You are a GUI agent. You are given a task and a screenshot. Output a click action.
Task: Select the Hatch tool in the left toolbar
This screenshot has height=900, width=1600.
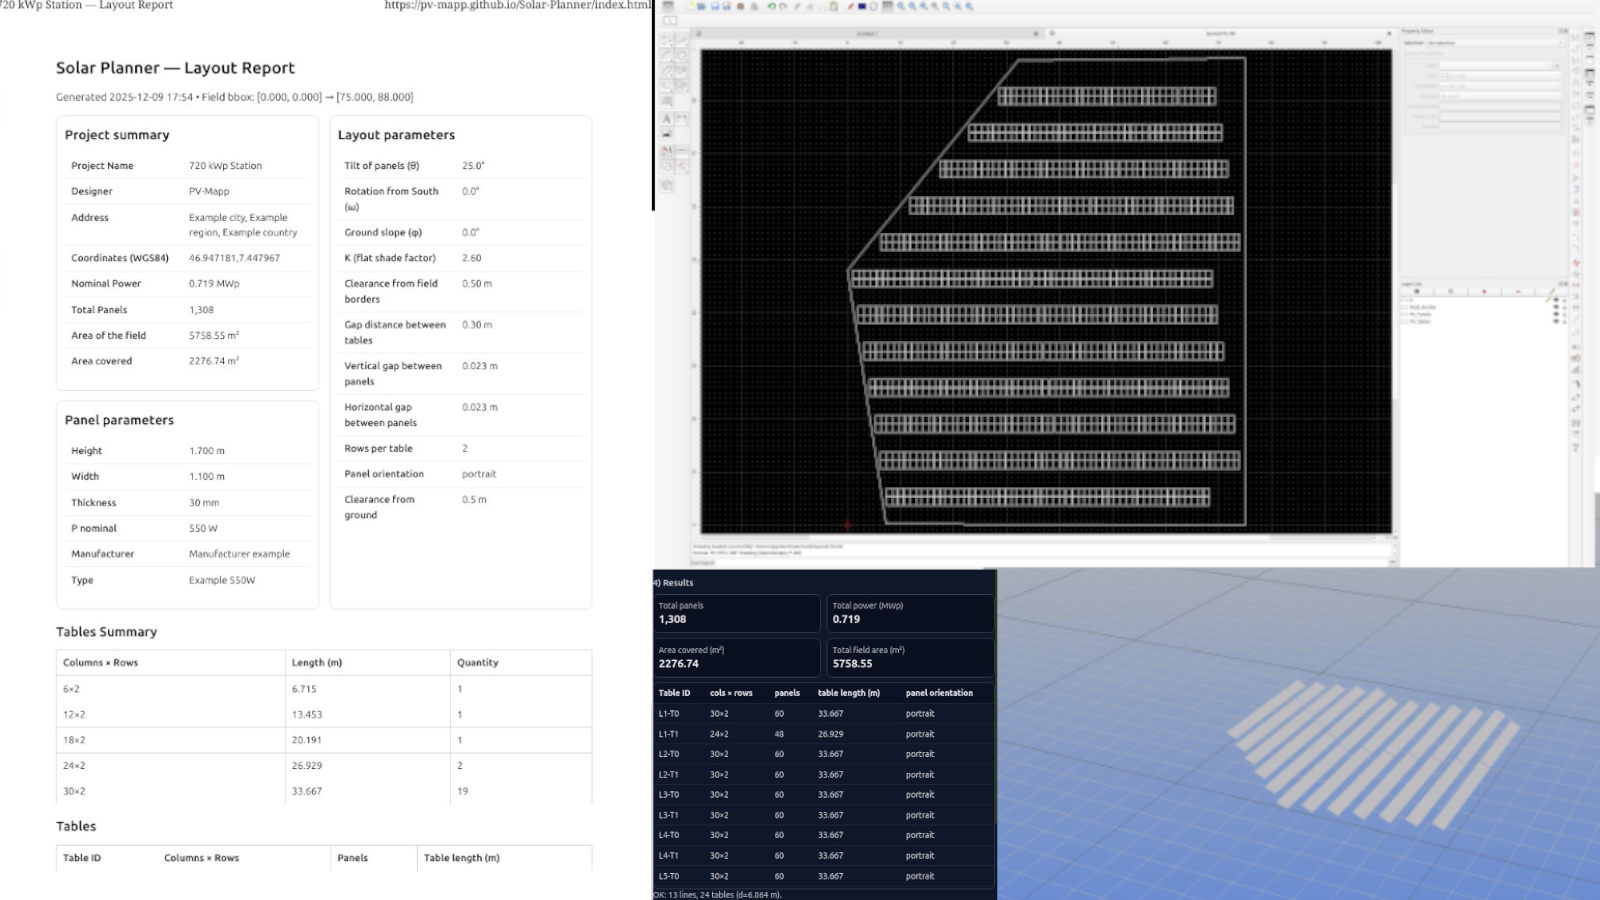tap(666, 100)
